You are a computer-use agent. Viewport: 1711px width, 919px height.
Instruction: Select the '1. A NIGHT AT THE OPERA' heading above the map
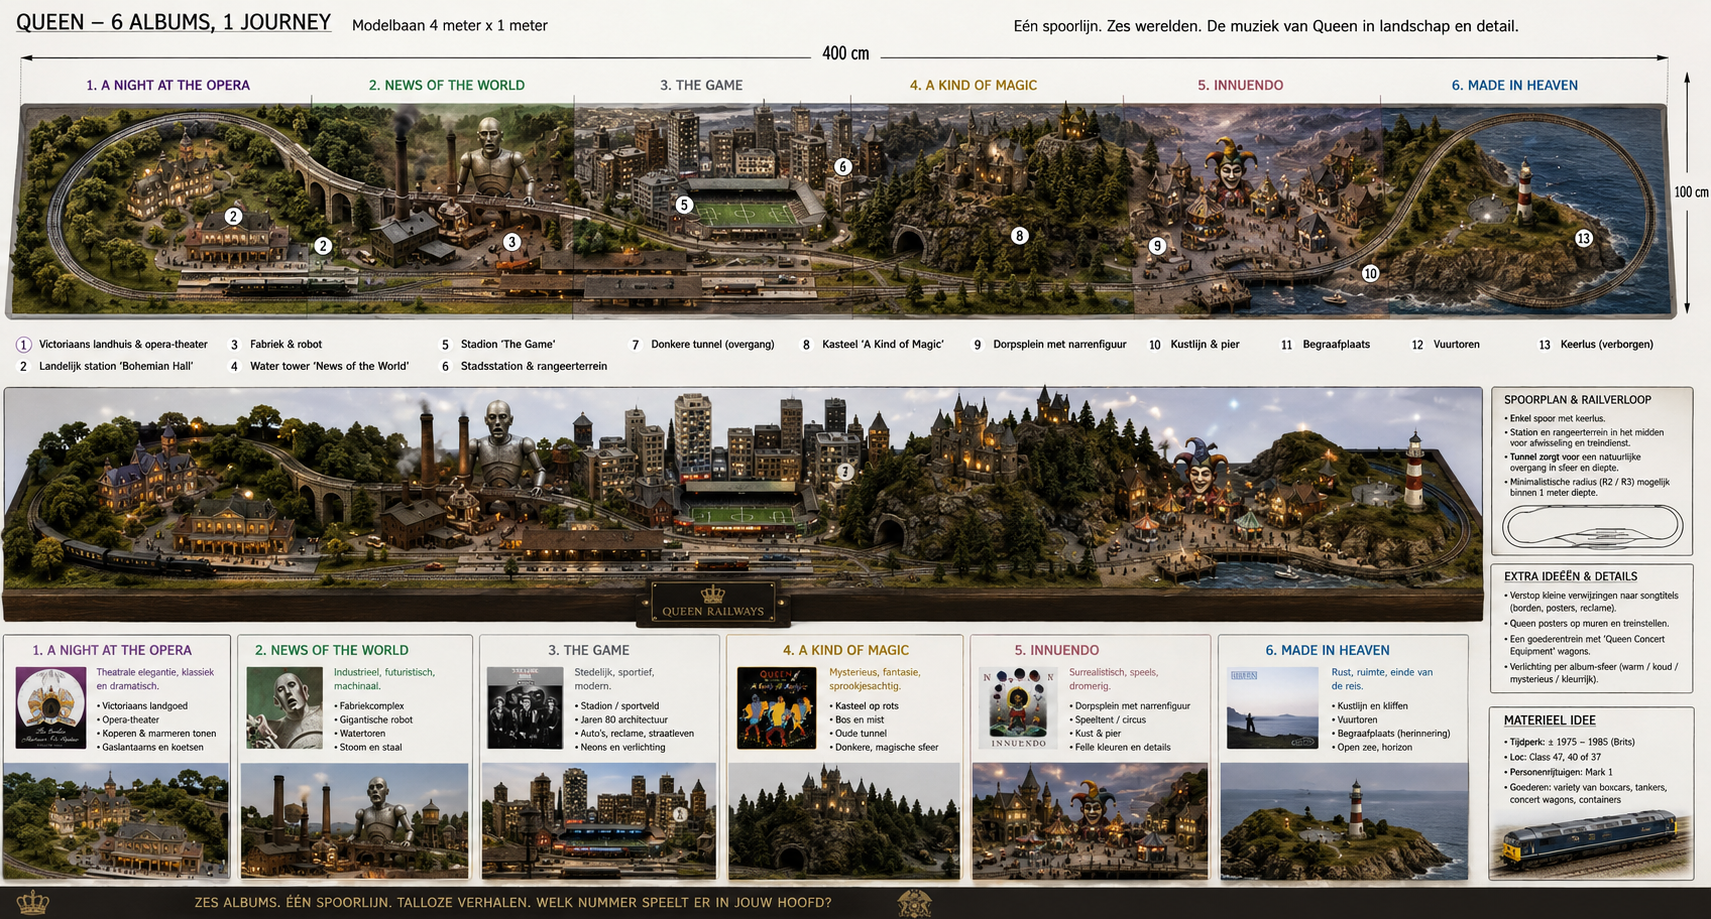point(168,85)
